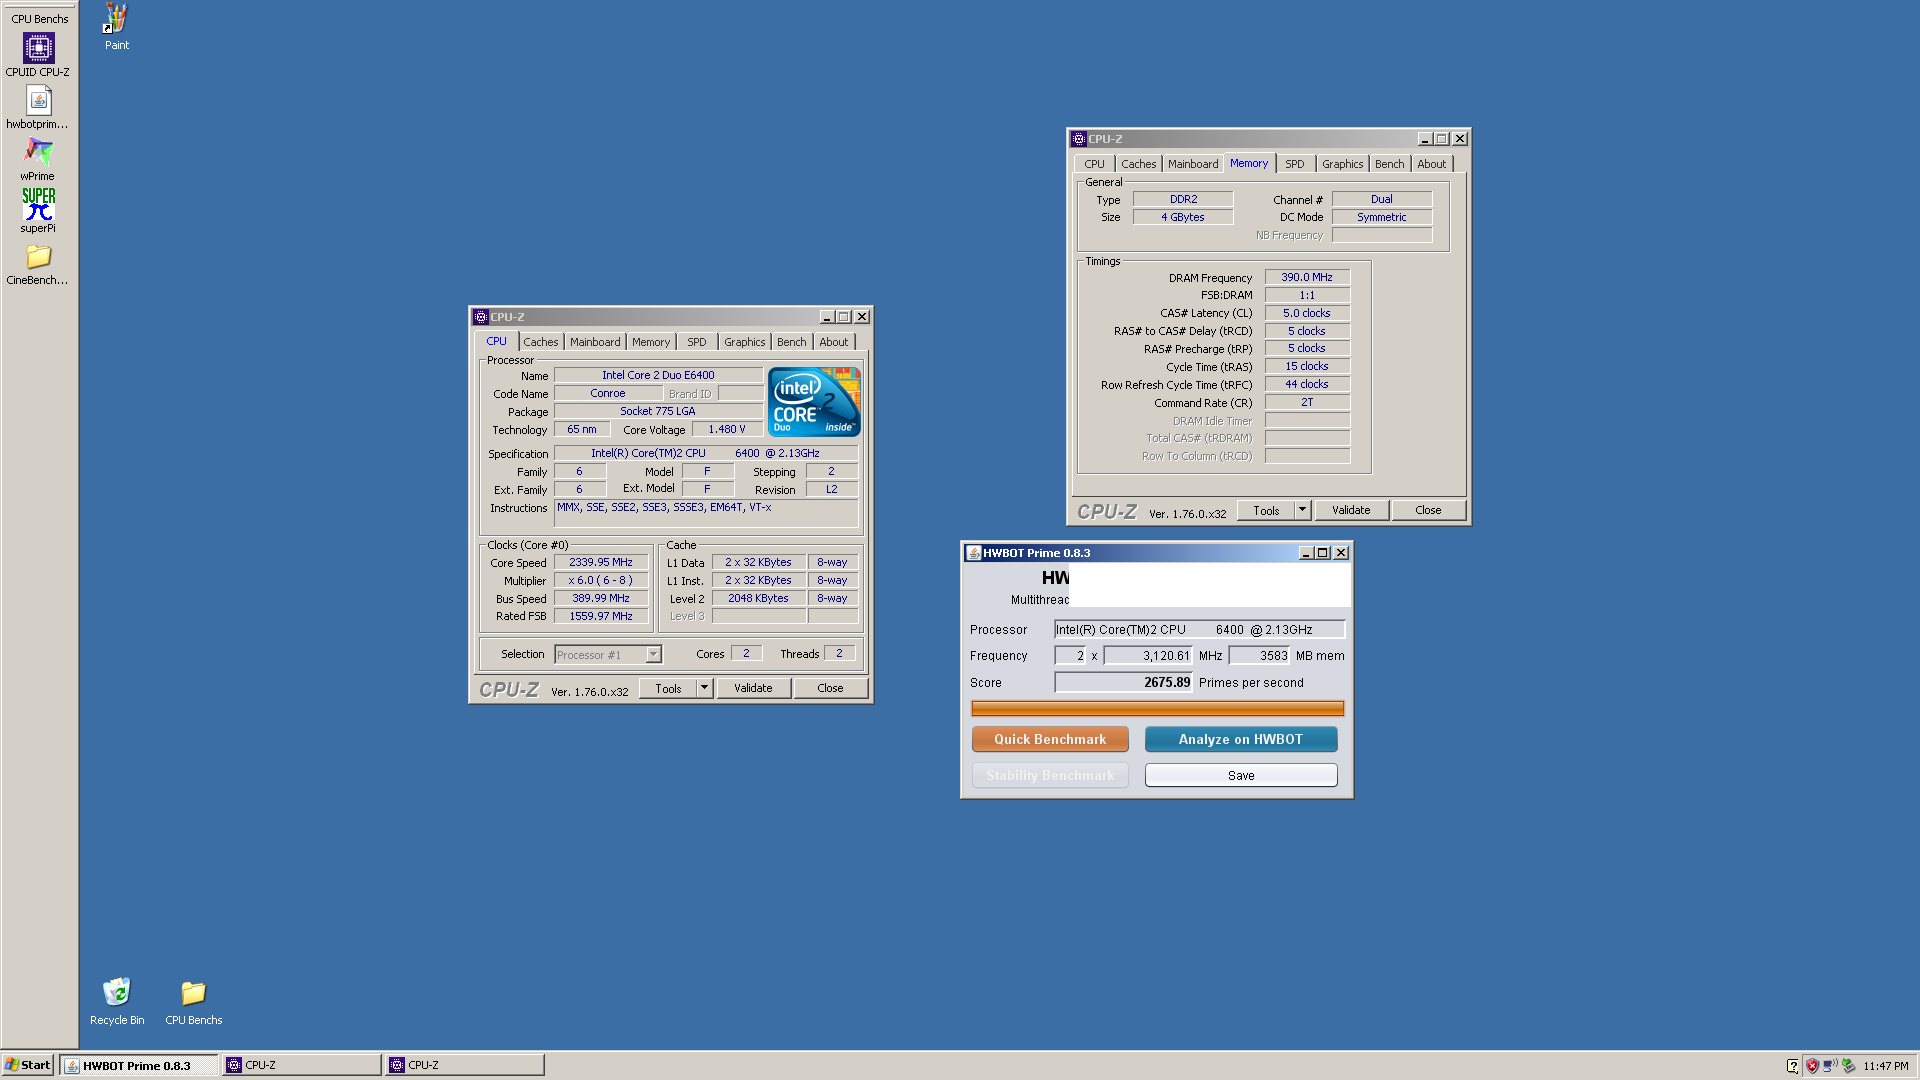Click Validate in CPU-Z CPU window

coord(753,688)
